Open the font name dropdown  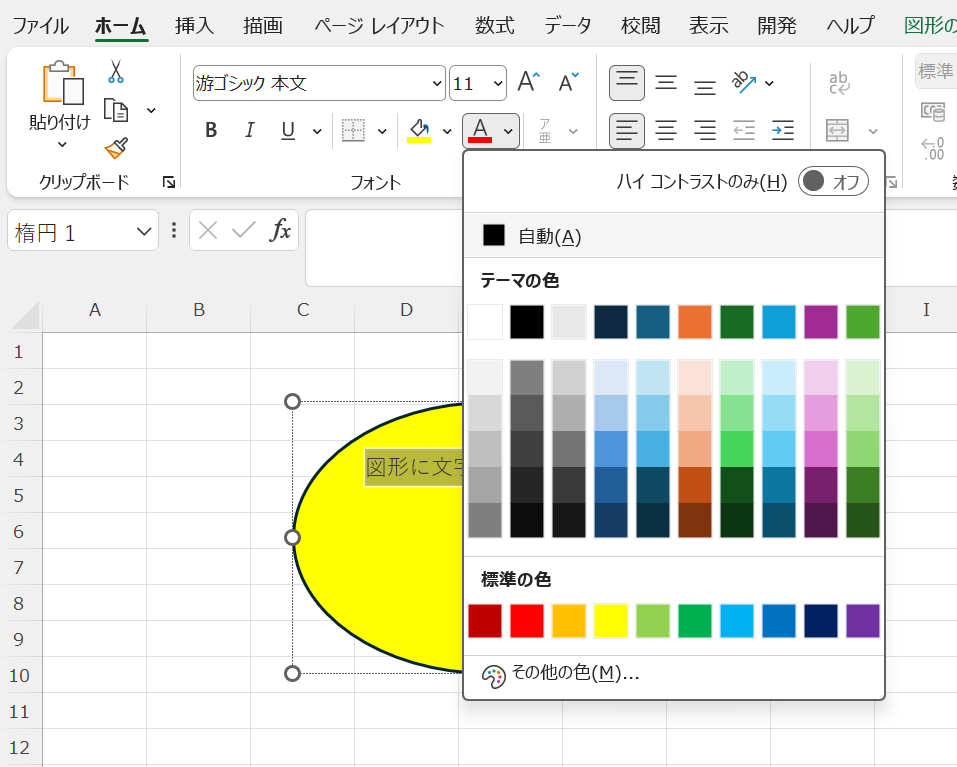click(436, 84)
